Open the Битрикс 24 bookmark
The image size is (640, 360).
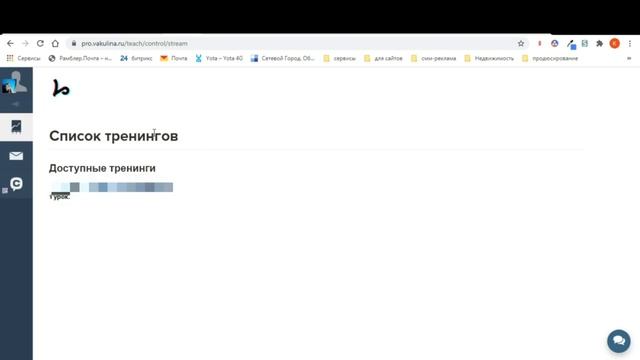pyautogui.click(x=136, y=58)
